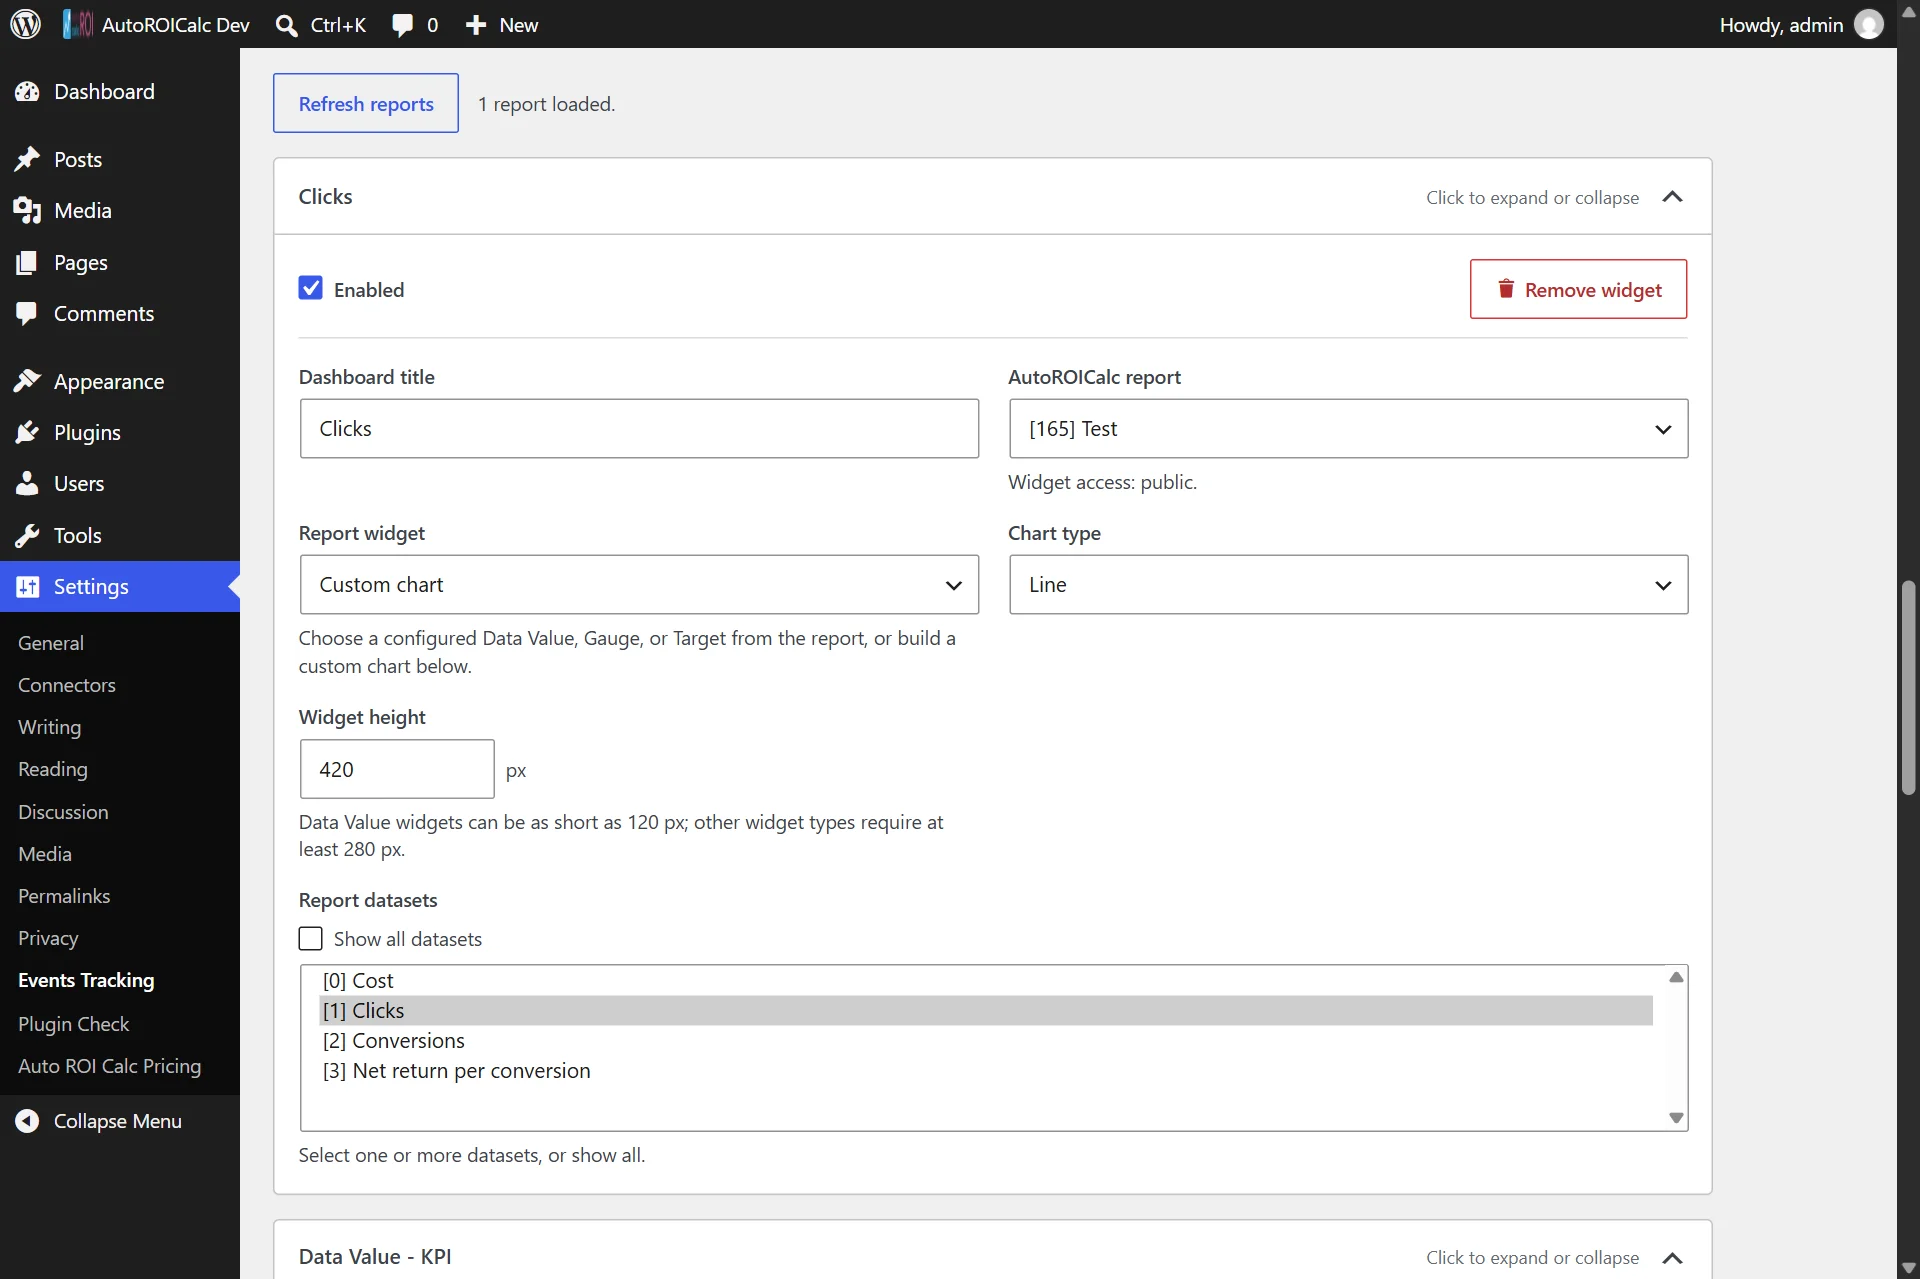Open Auto ROI Calc Pricing page
This screenshot has width=1920, height=1279.
point(110,1066)
